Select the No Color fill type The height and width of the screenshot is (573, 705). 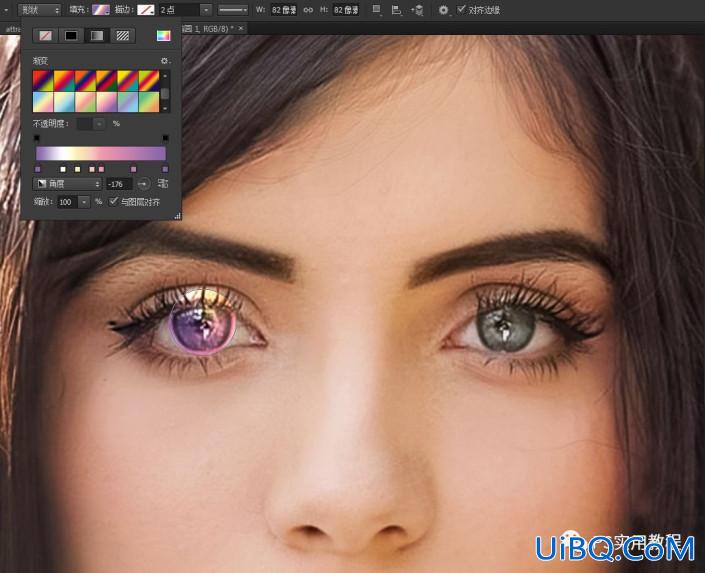click(45, 36)
